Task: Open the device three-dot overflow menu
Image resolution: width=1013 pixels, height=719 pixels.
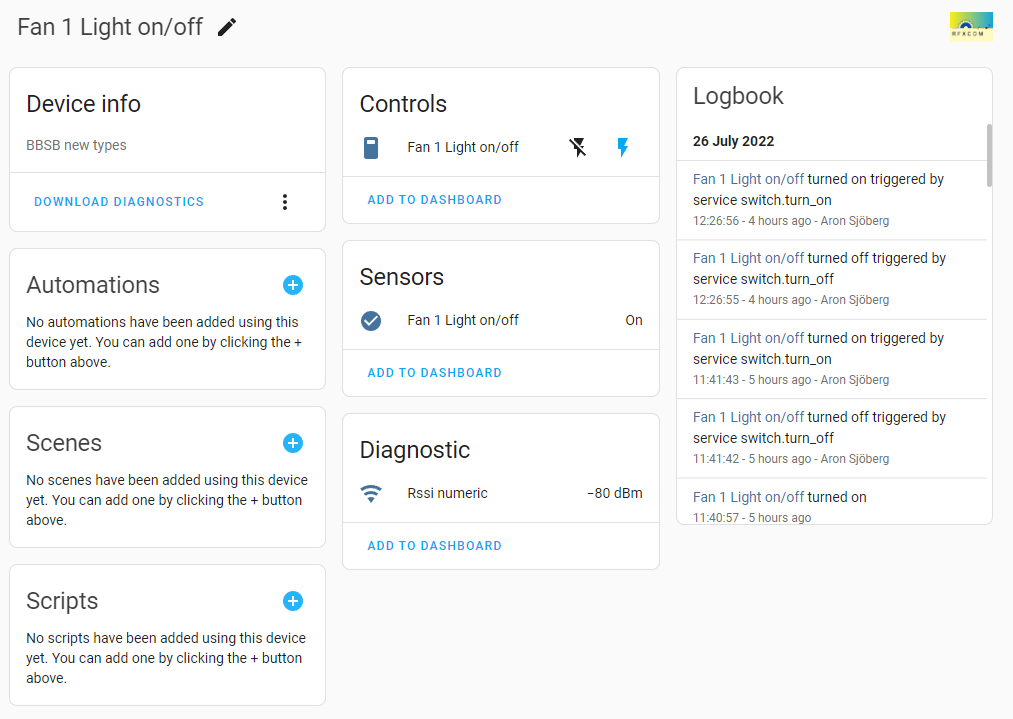Action: (x=285, y=202)
